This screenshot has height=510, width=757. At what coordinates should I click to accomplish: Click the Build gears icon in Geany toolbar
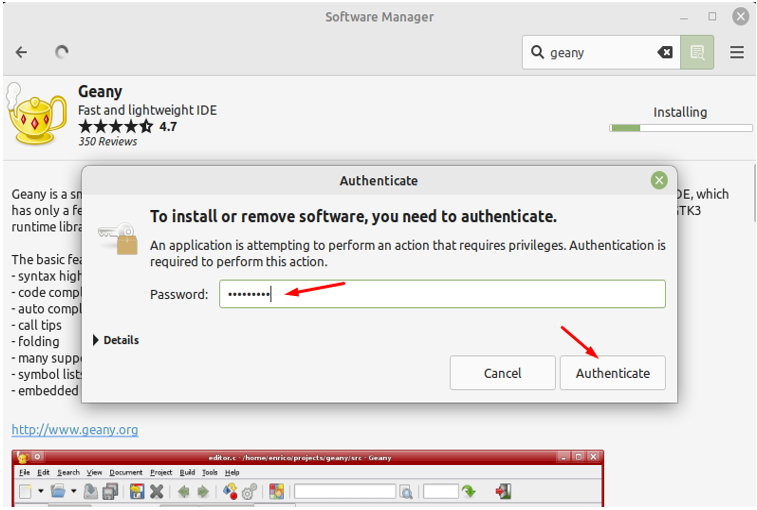(249, 492)
